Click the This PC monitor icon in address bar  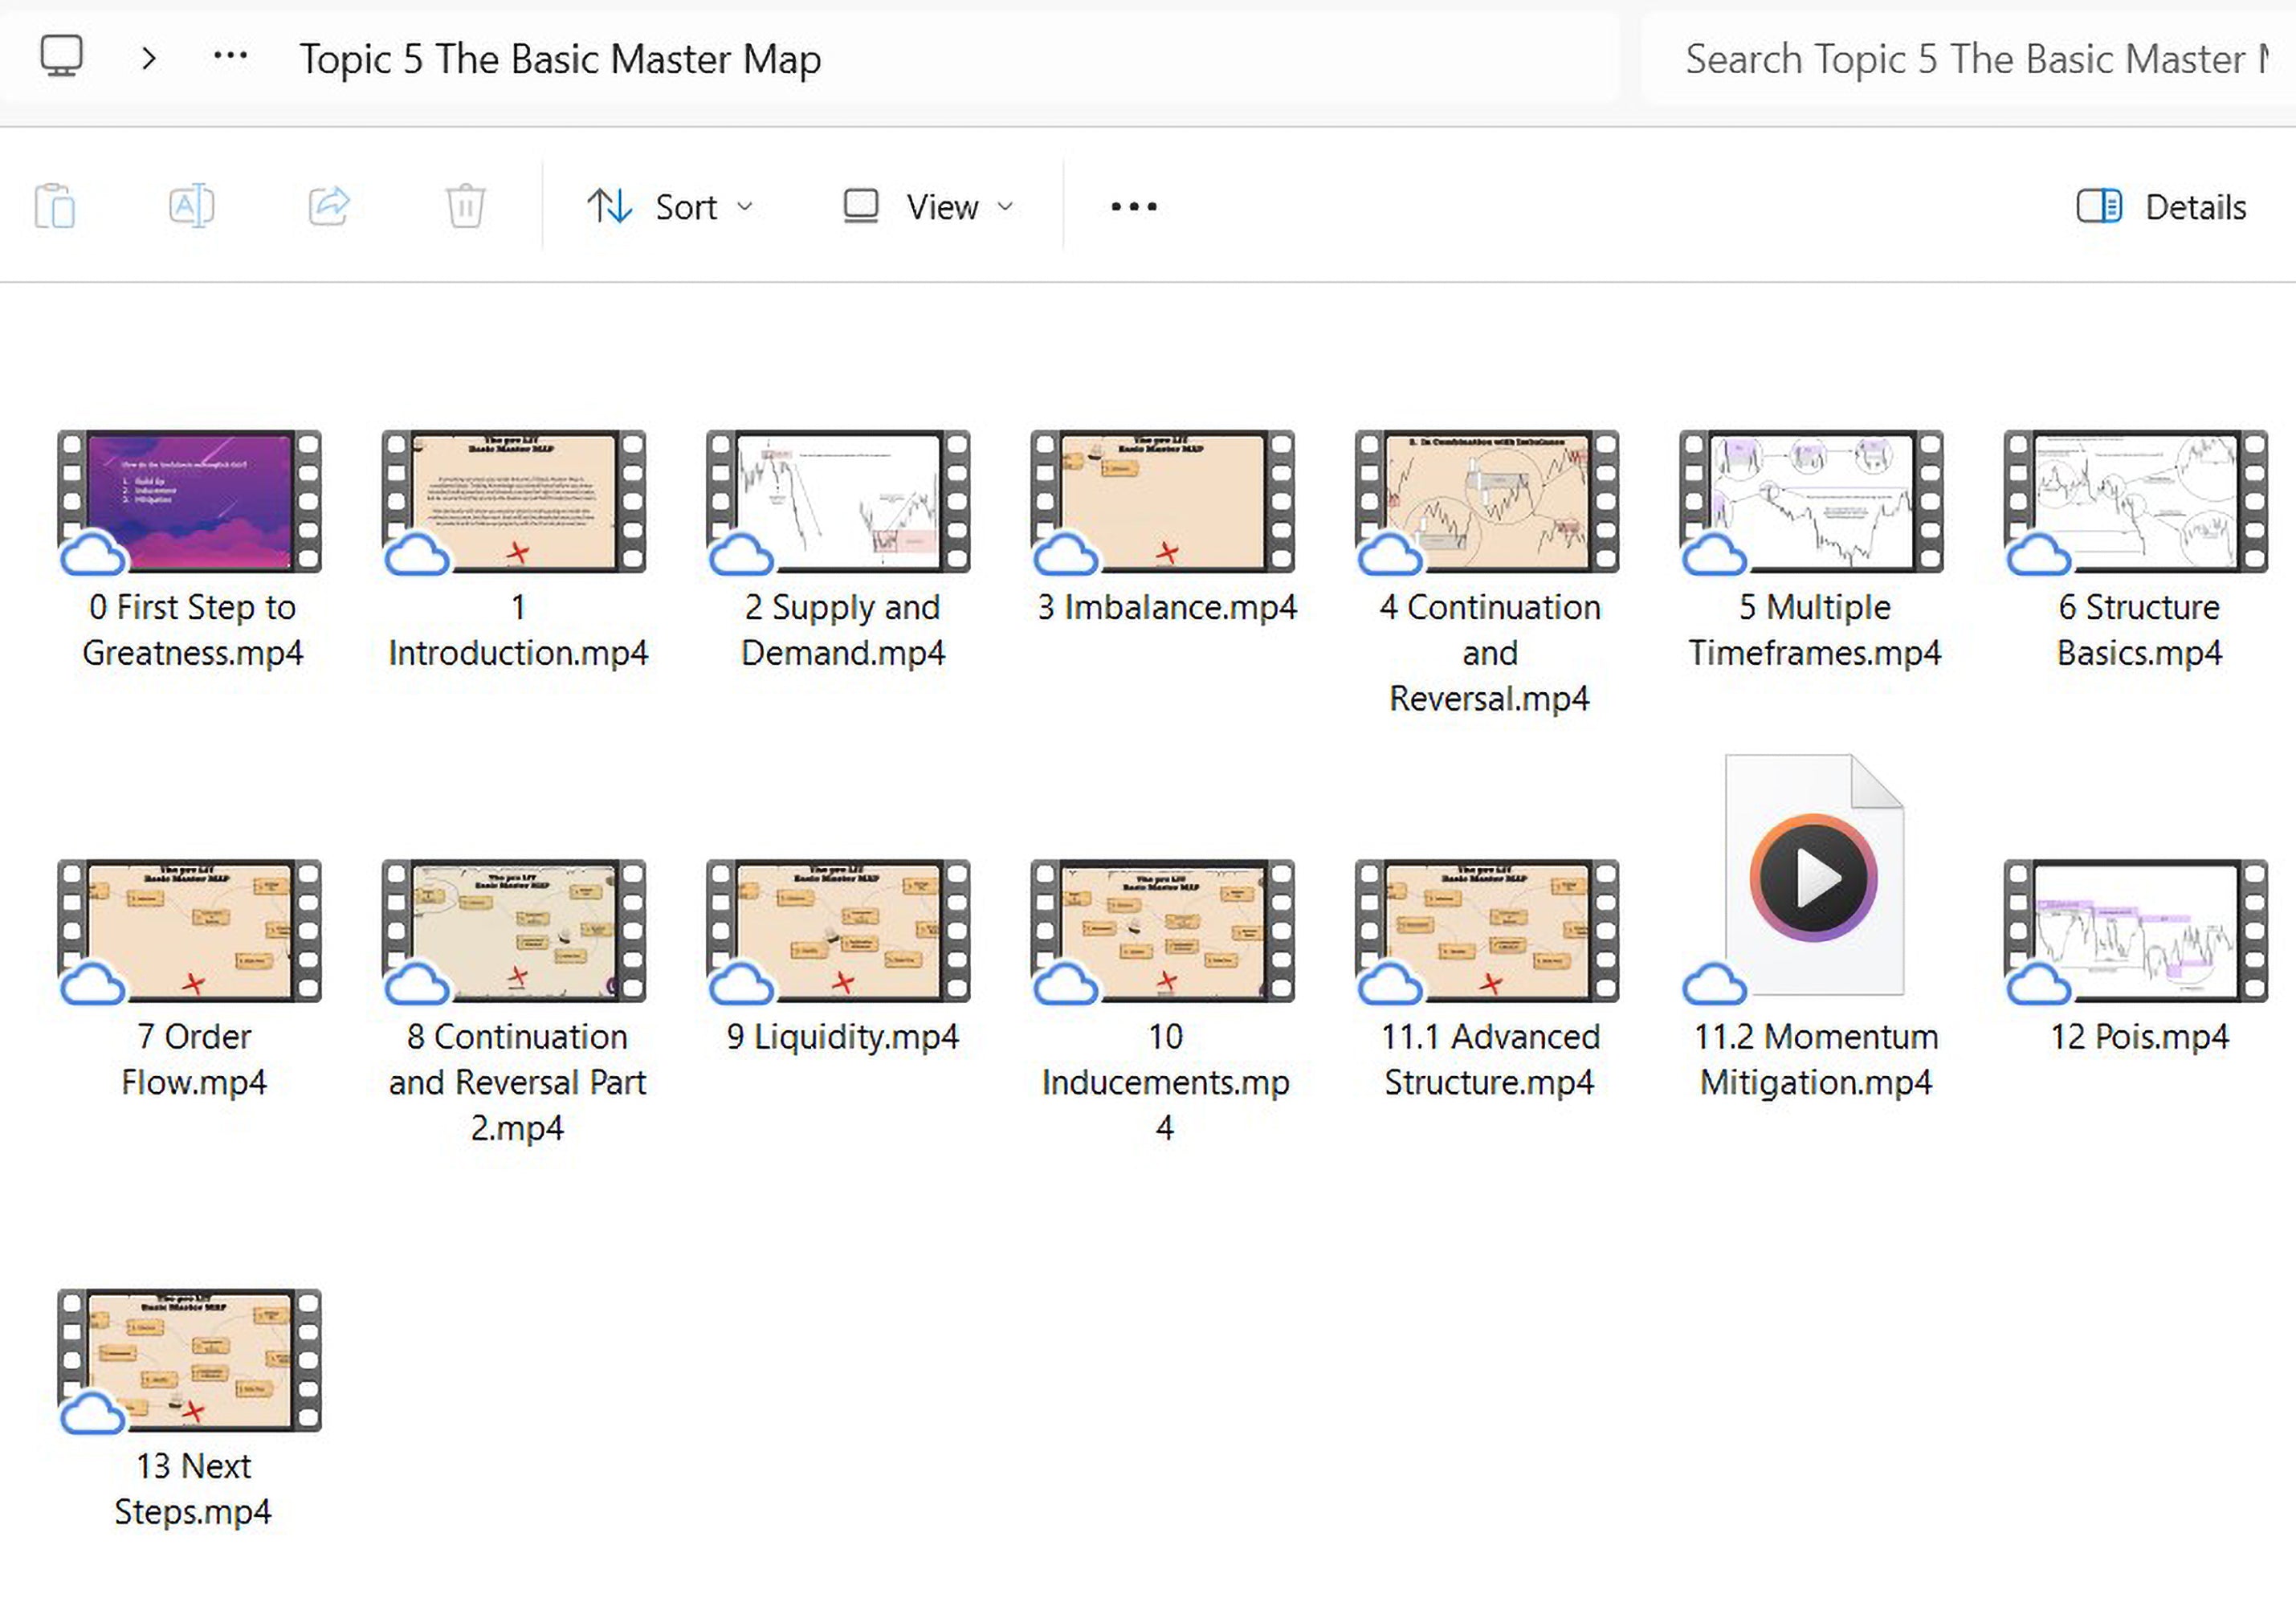point(61,56)
